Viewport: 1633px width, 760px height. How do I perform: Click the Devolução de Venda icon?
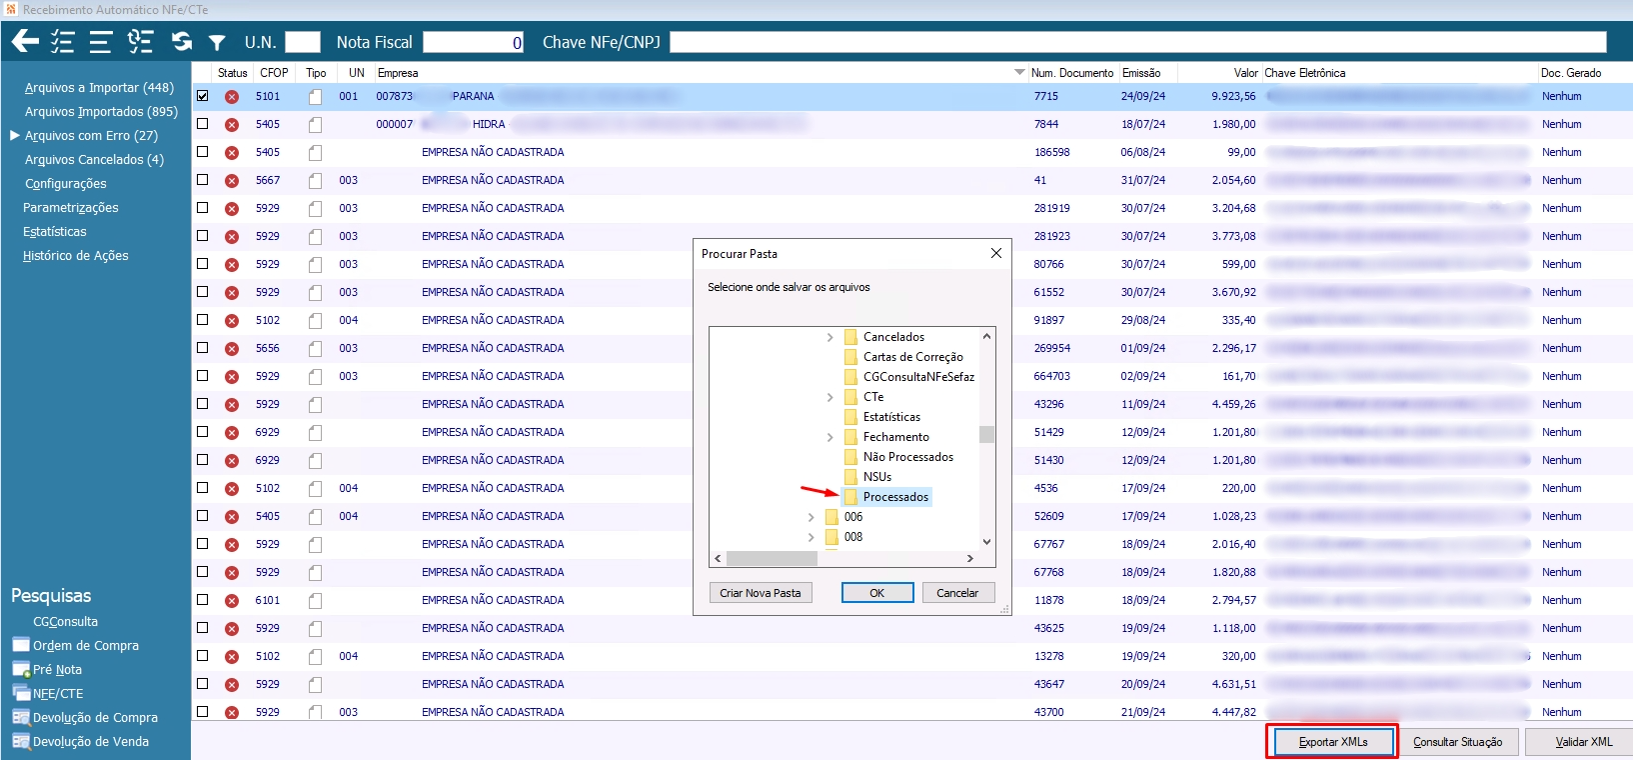[21, 741]
